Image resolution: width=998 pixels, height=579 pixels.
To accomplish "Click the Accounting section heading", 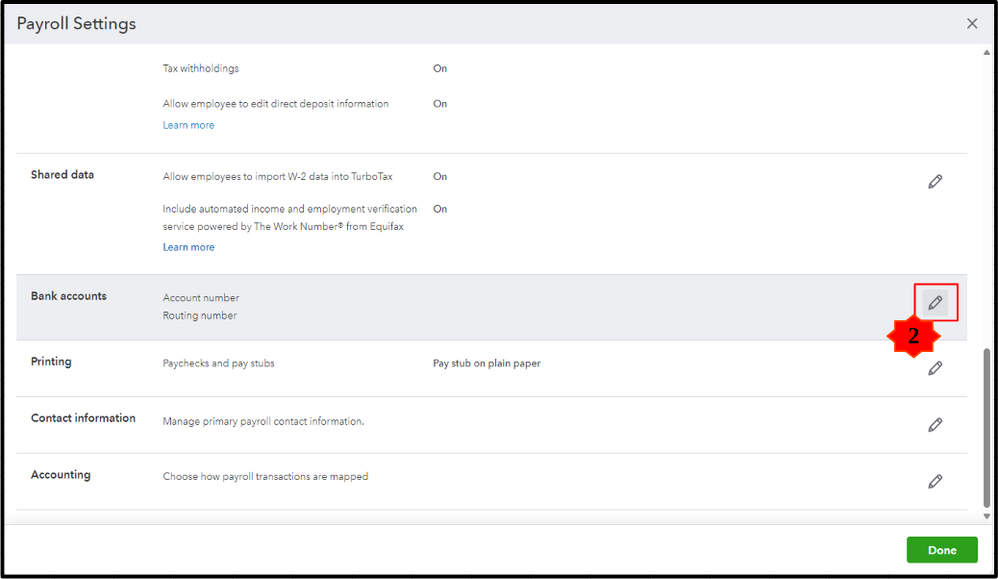I will [x=60, y=475].
